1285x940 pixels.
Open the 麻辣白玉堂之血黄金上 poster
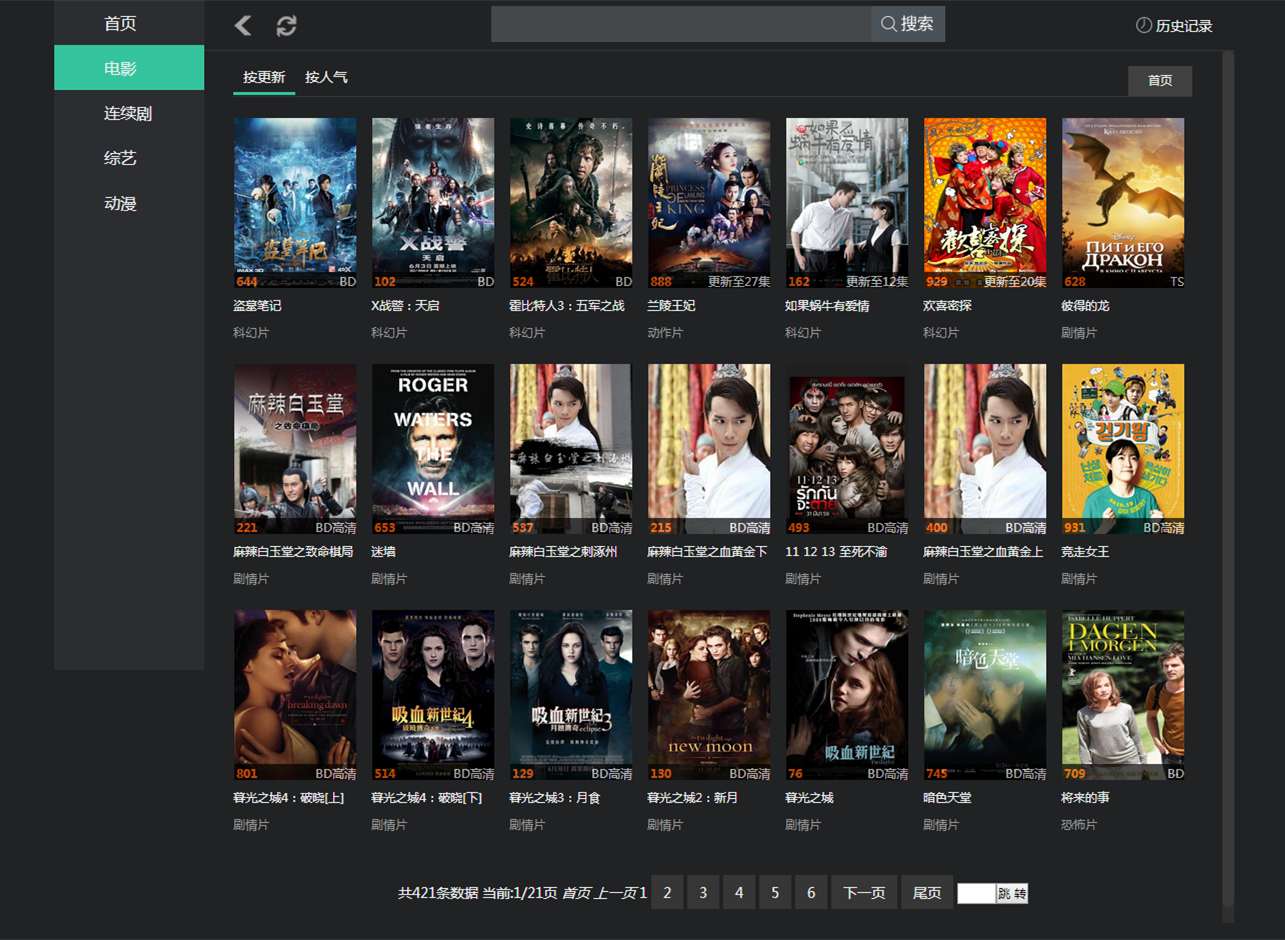pos(985,449)
